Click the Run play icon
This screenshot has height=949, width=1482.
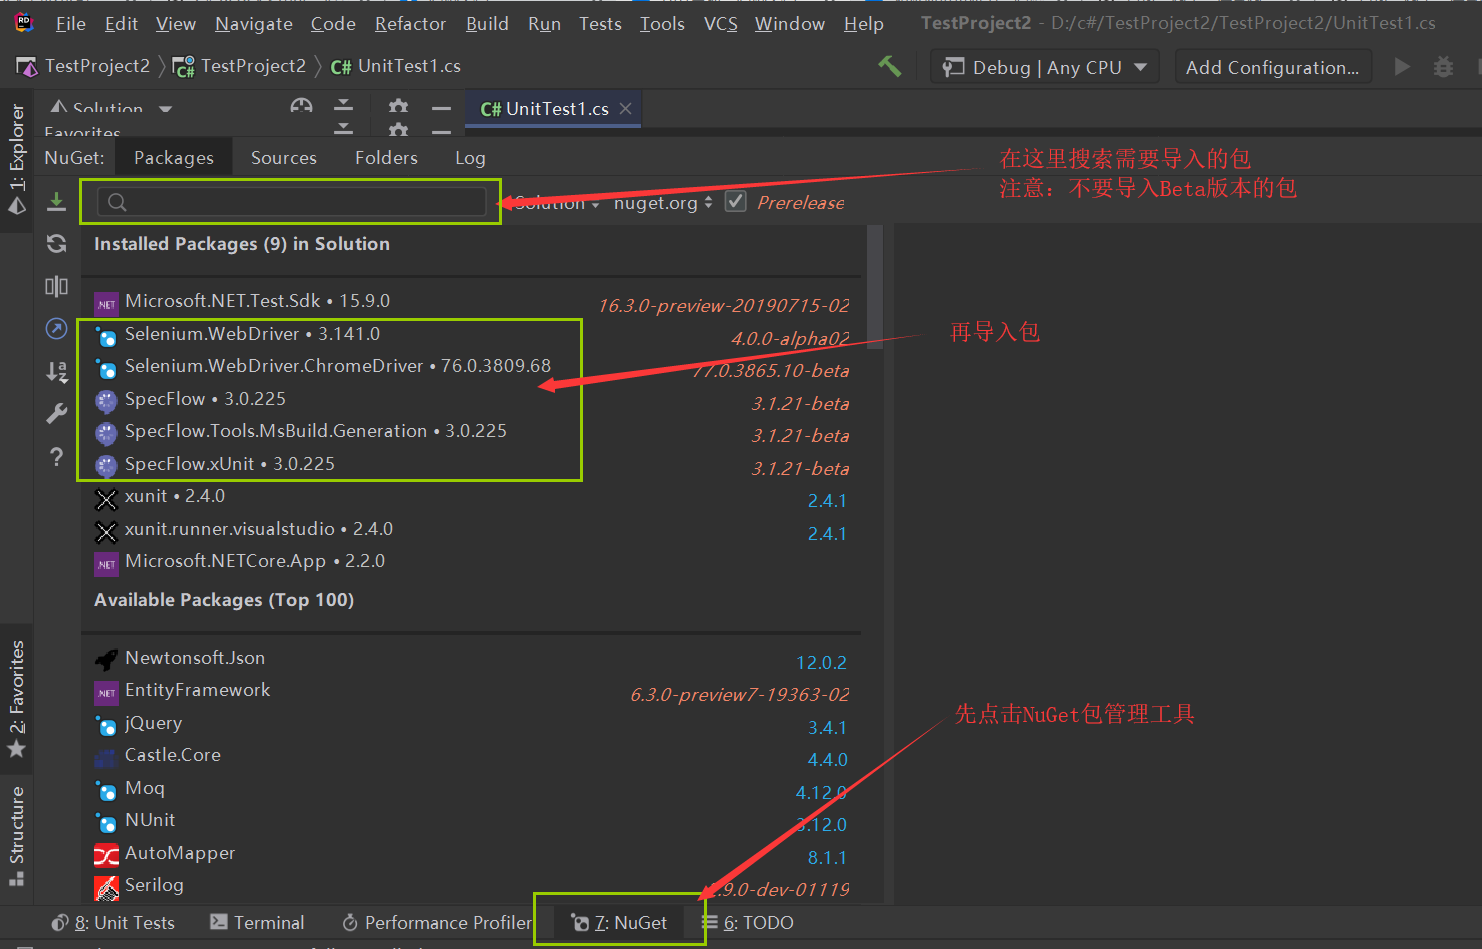(1402, 66)
